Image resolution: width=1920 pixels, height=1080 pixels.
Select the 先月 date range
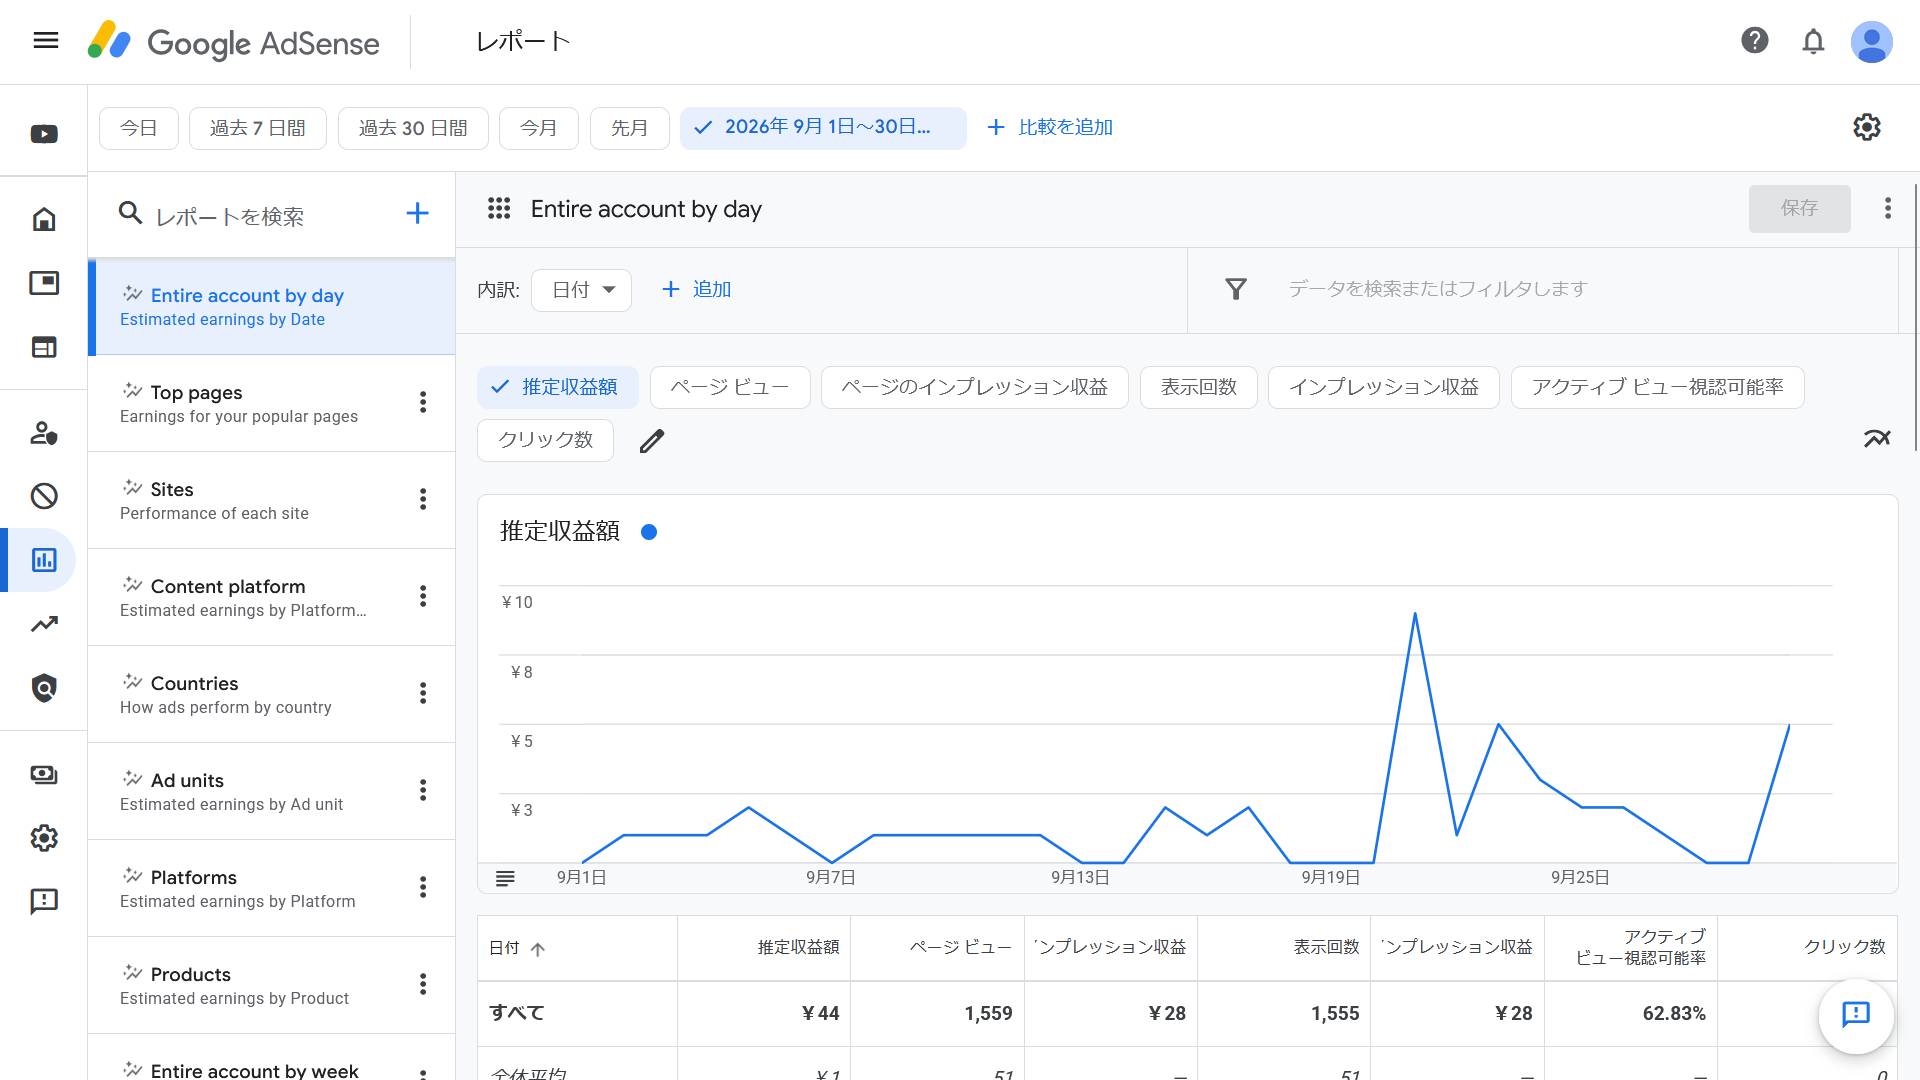tap(630, 128)
